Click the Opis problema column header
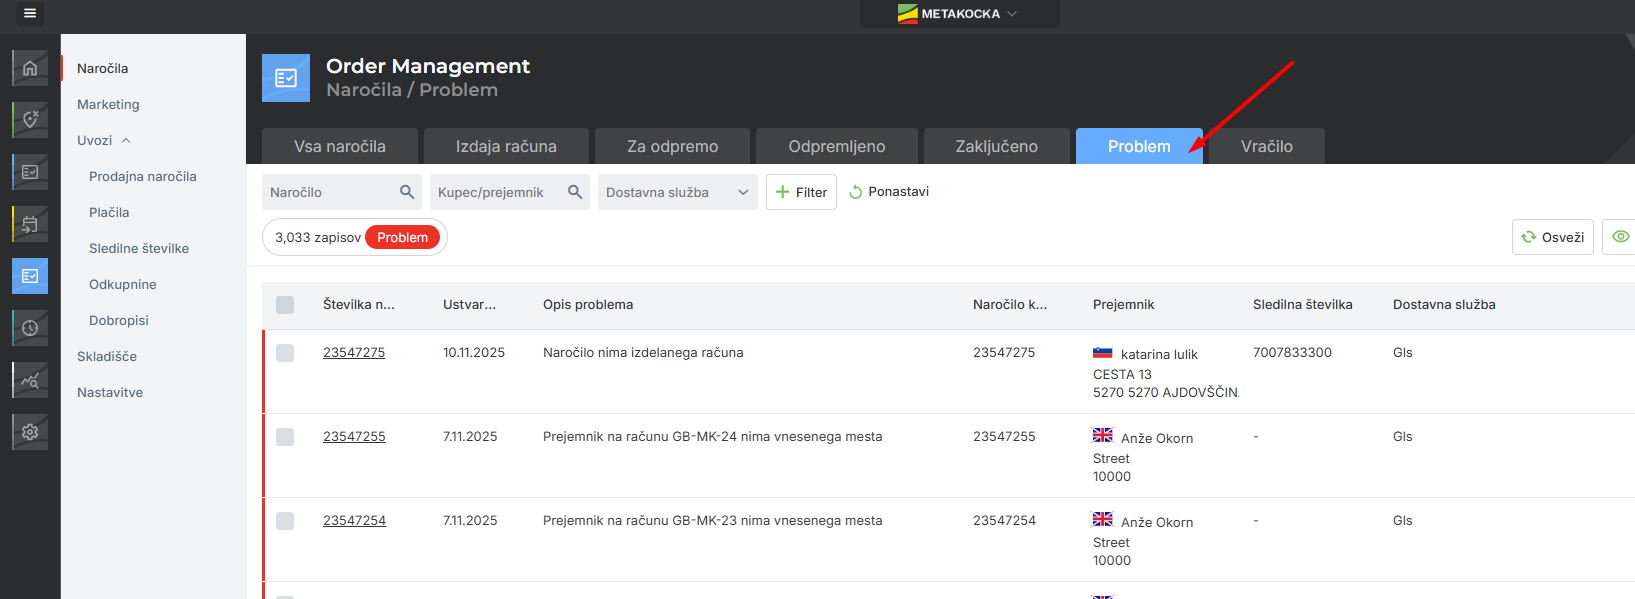This screenshot has width=1635, height=599. (588, 305)
